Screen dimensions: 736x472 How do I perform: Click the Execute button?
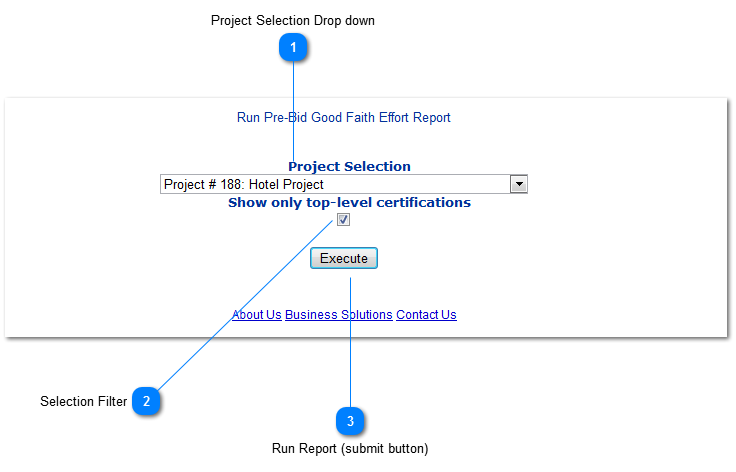(x=344, y=258)
